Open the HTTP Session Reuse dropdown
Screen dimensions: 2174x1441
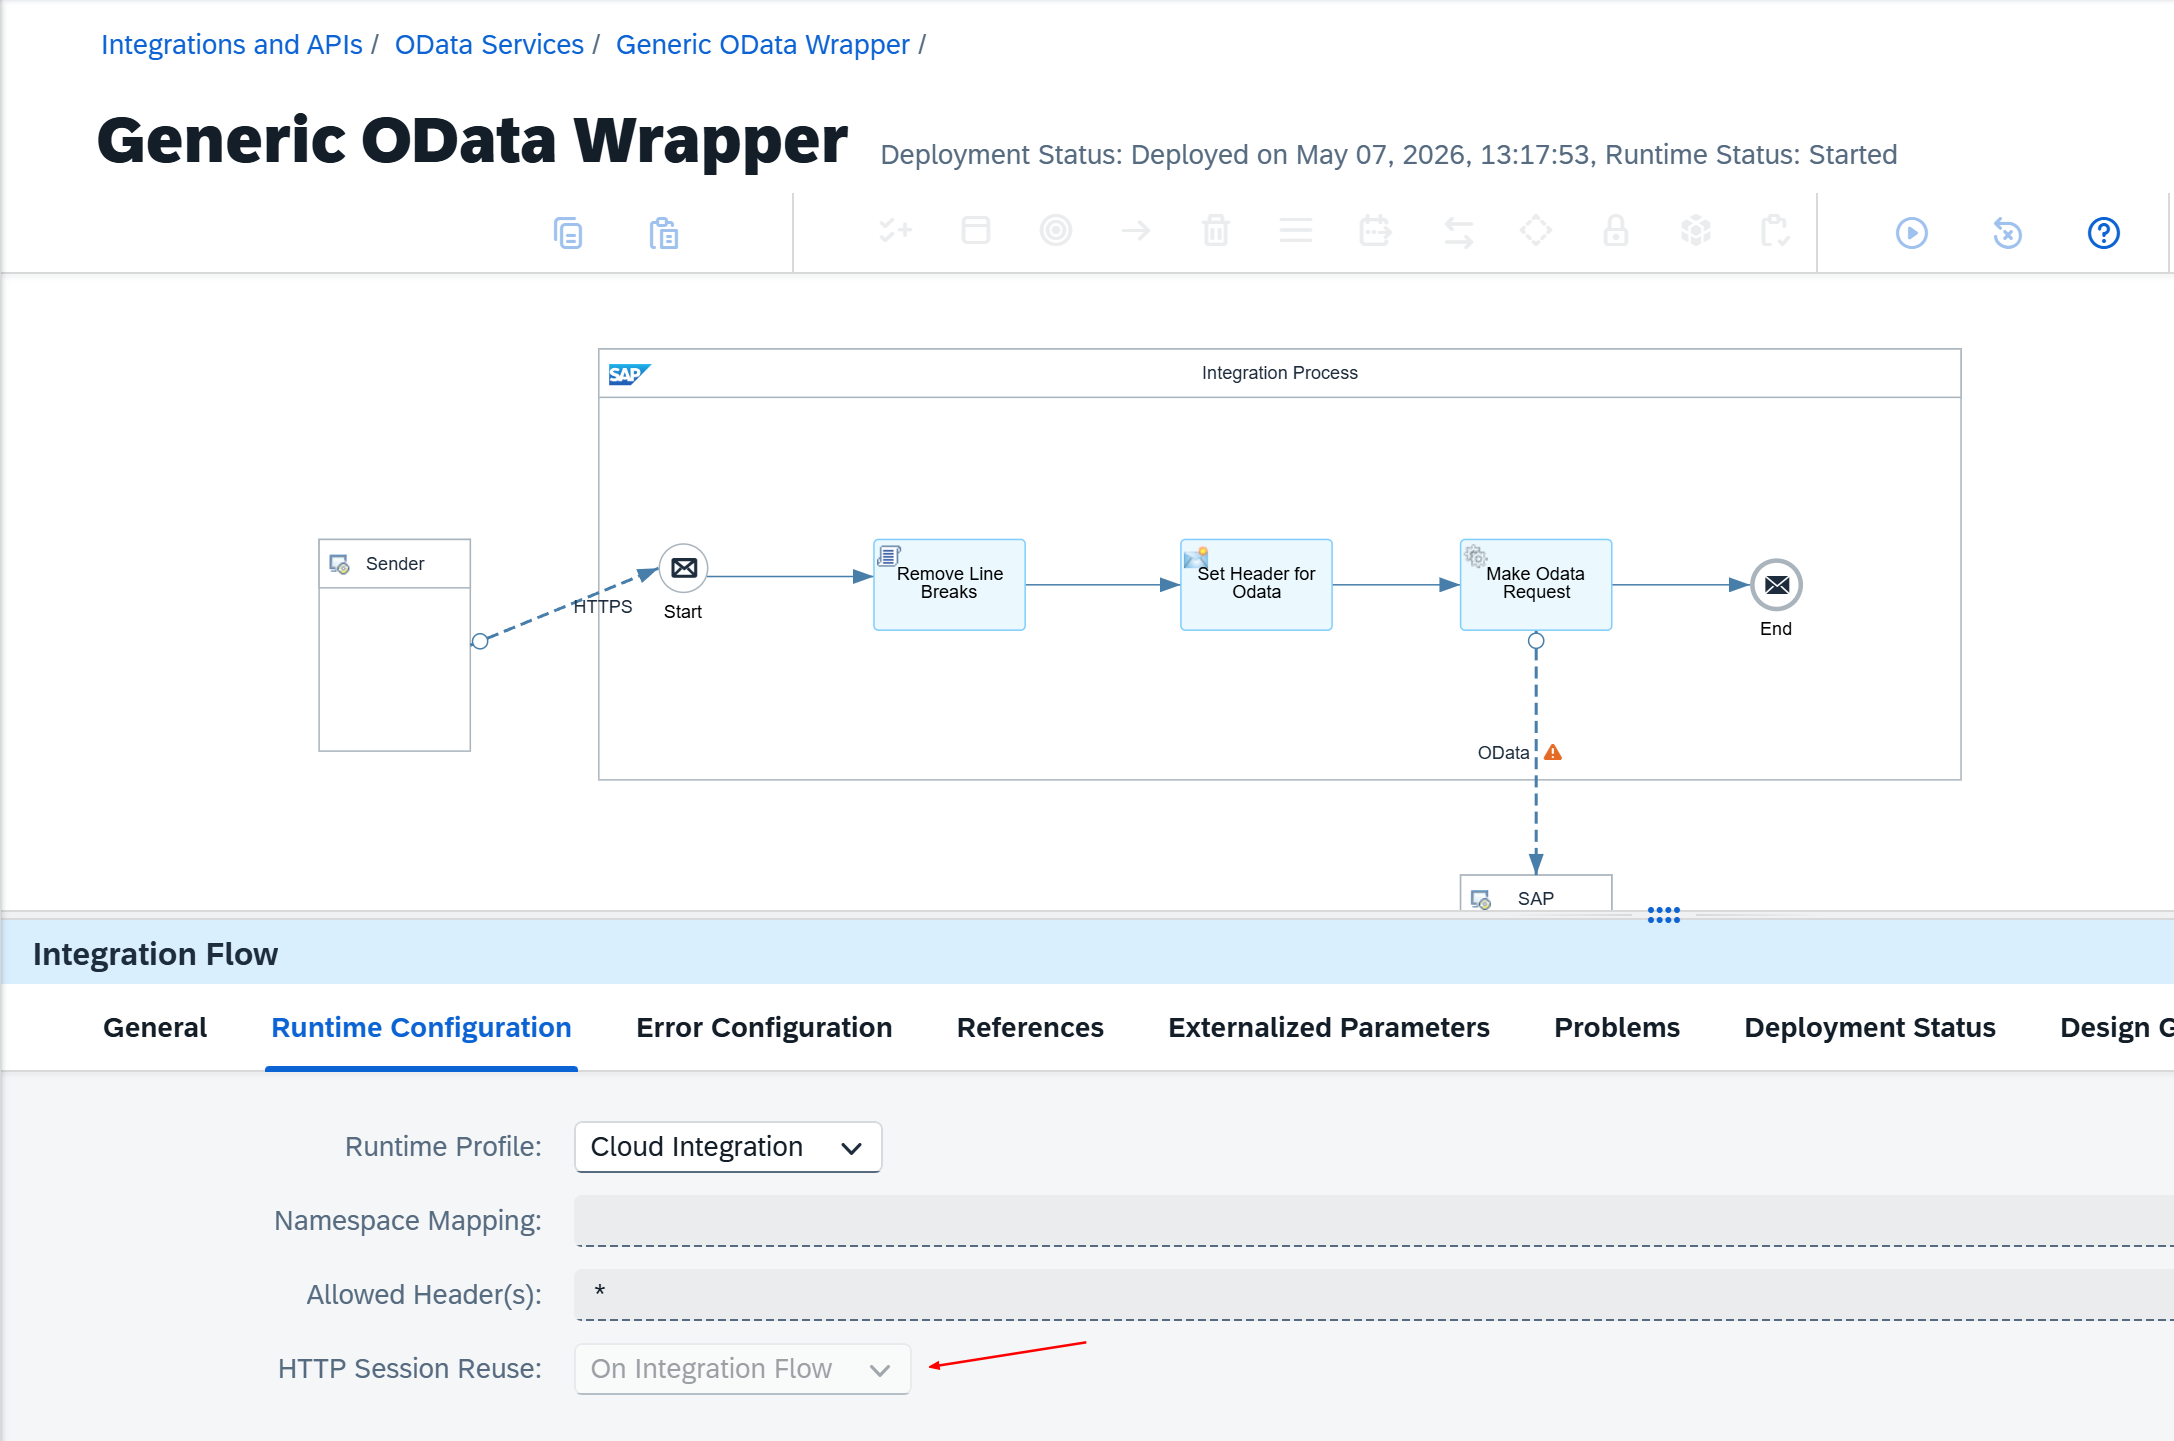point(742,1369)
